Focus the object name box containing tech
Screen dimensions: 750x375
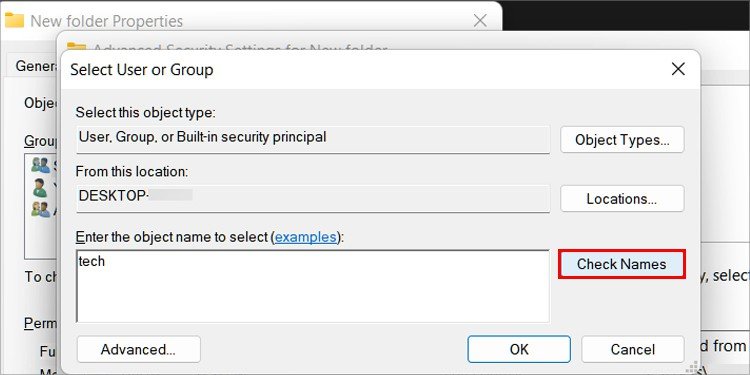[x=313, y=286]
